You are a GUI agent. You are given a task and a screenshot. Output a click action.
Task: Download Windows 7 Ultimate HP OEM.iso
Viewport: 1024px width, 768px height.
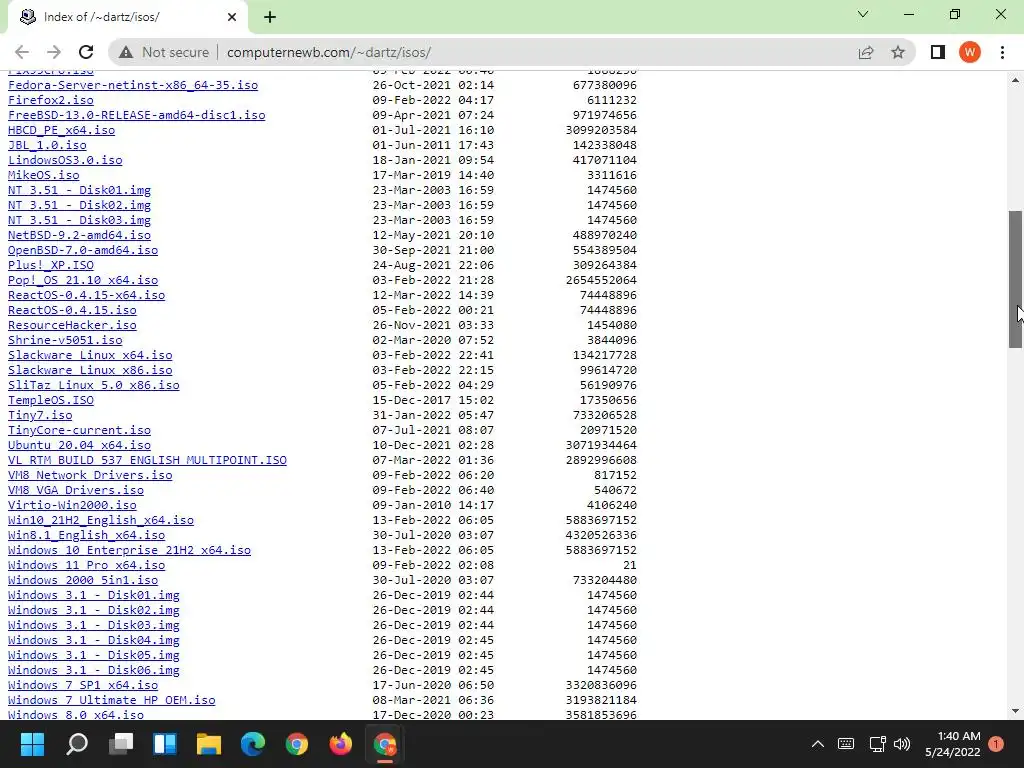click(112, 700)
